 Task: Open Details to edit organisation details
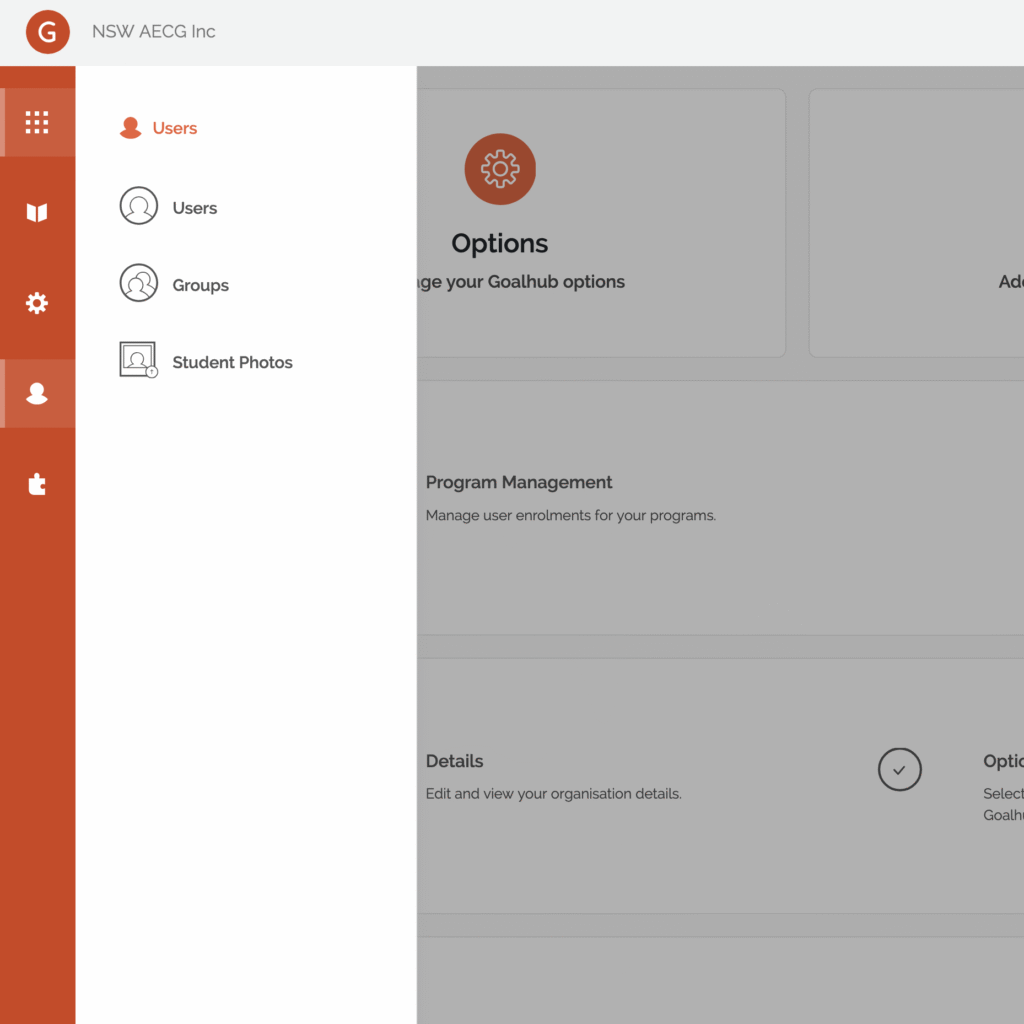click(x=455, y=761)
